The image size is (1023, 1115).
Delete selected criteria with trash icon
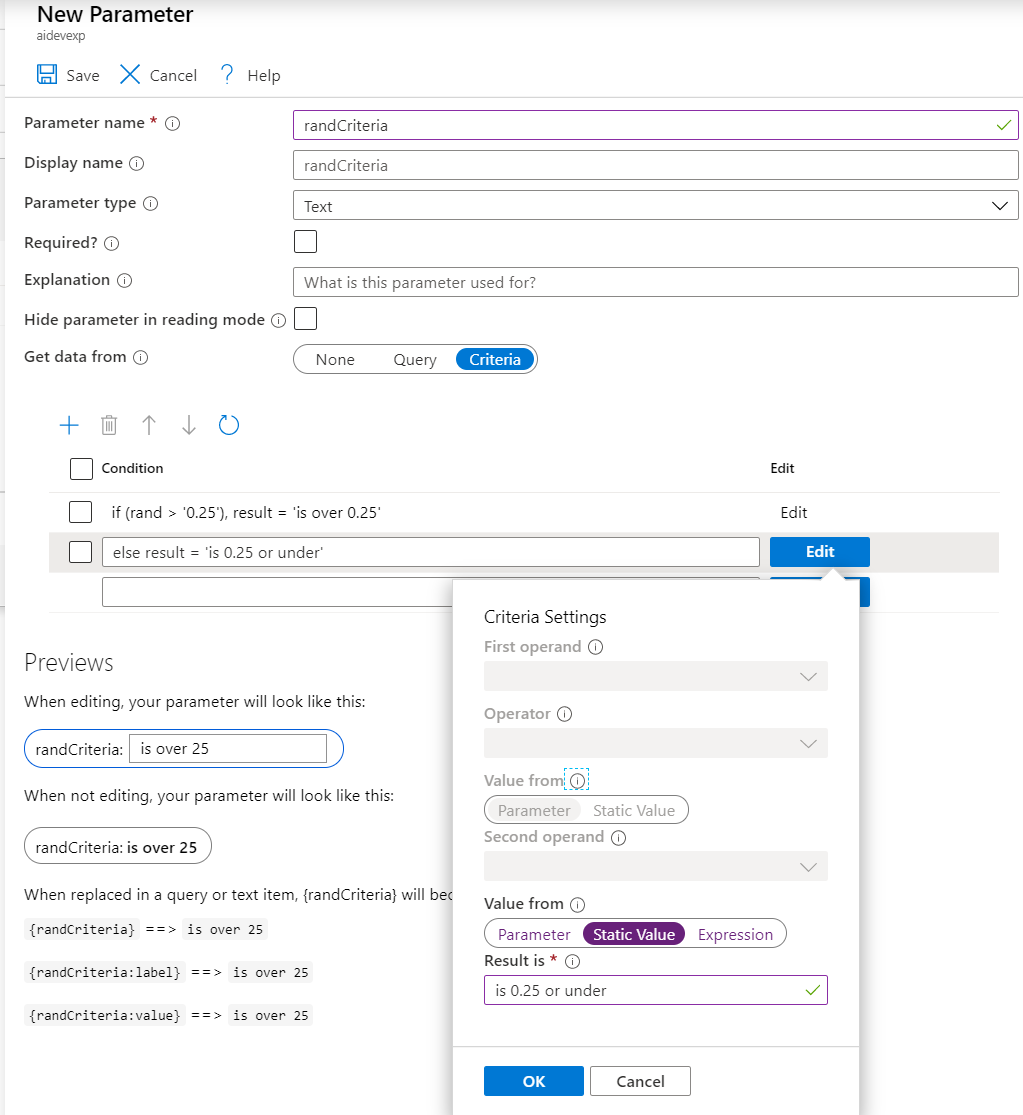(109, 425)
